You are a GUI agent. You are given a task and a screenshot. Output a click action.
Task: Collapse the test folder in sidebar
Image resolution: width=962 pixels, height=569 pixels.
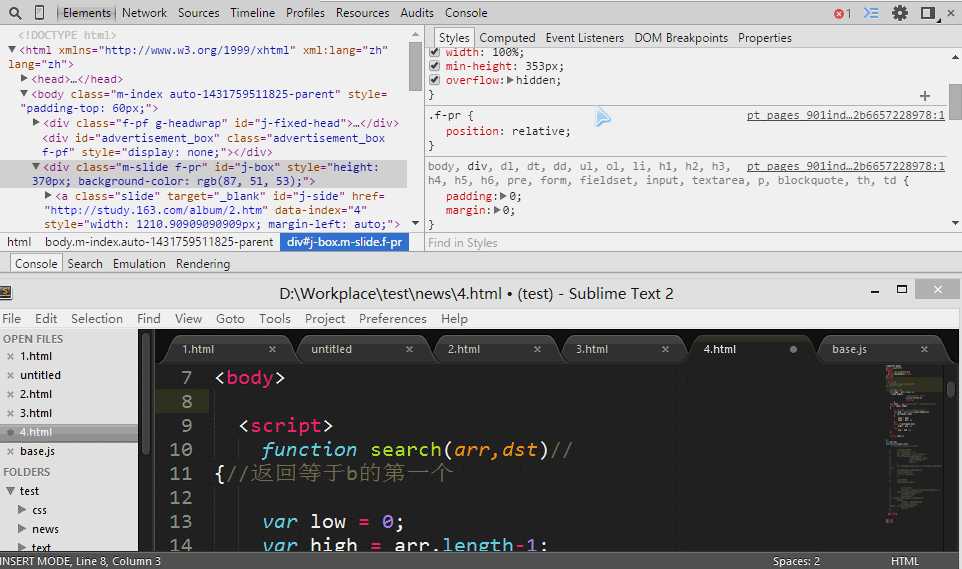point(10,491)
